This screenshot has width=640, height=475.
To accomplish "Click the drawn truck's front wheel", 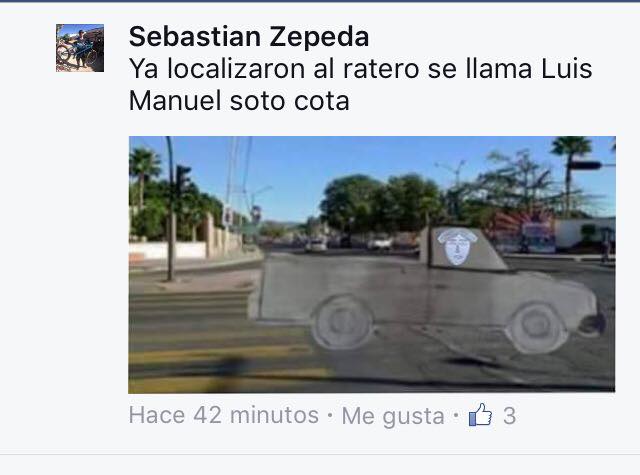I will [x=536, y=328].
